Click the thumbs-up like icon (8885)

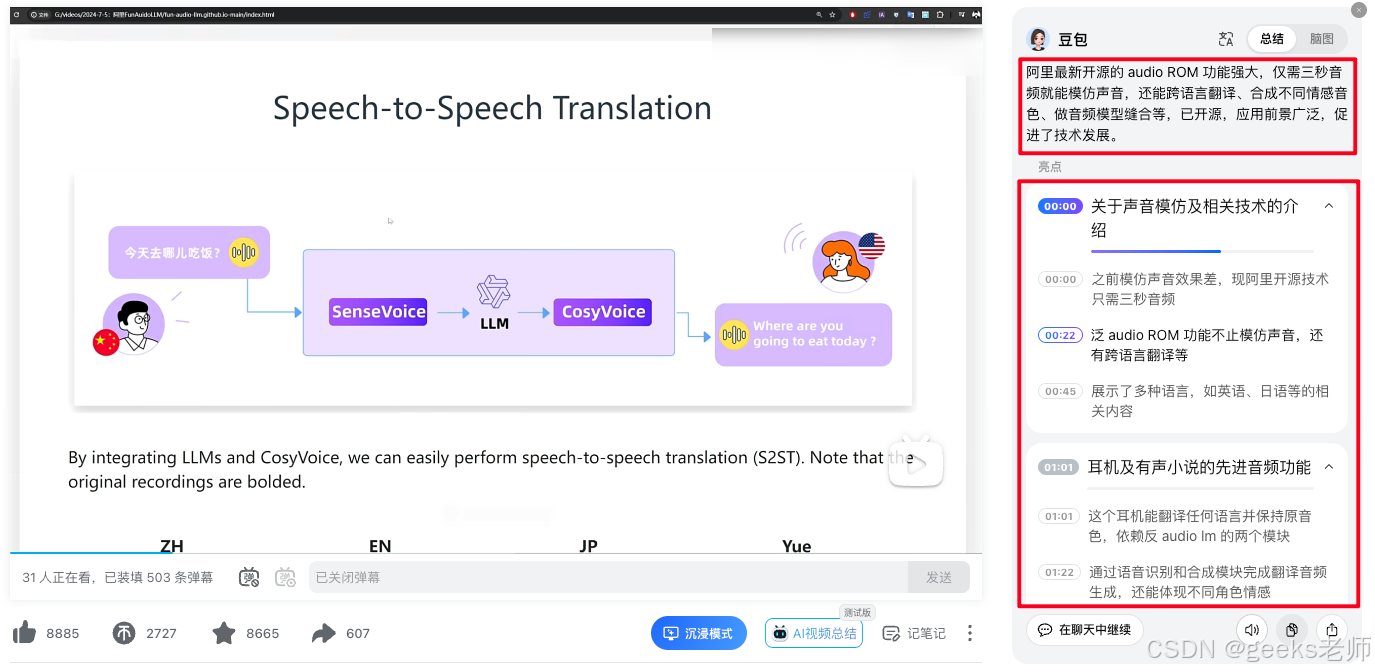click(x=25, y=632)
